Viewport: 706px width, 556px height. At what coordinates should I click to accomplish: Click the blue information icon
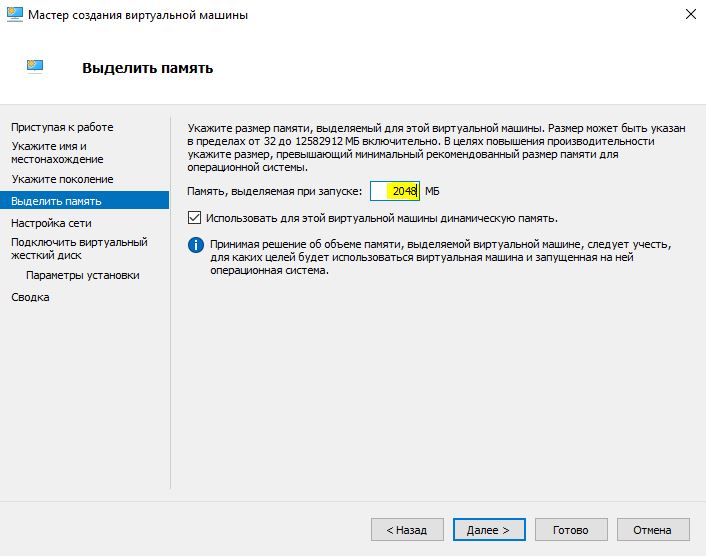tap(196, 245)
